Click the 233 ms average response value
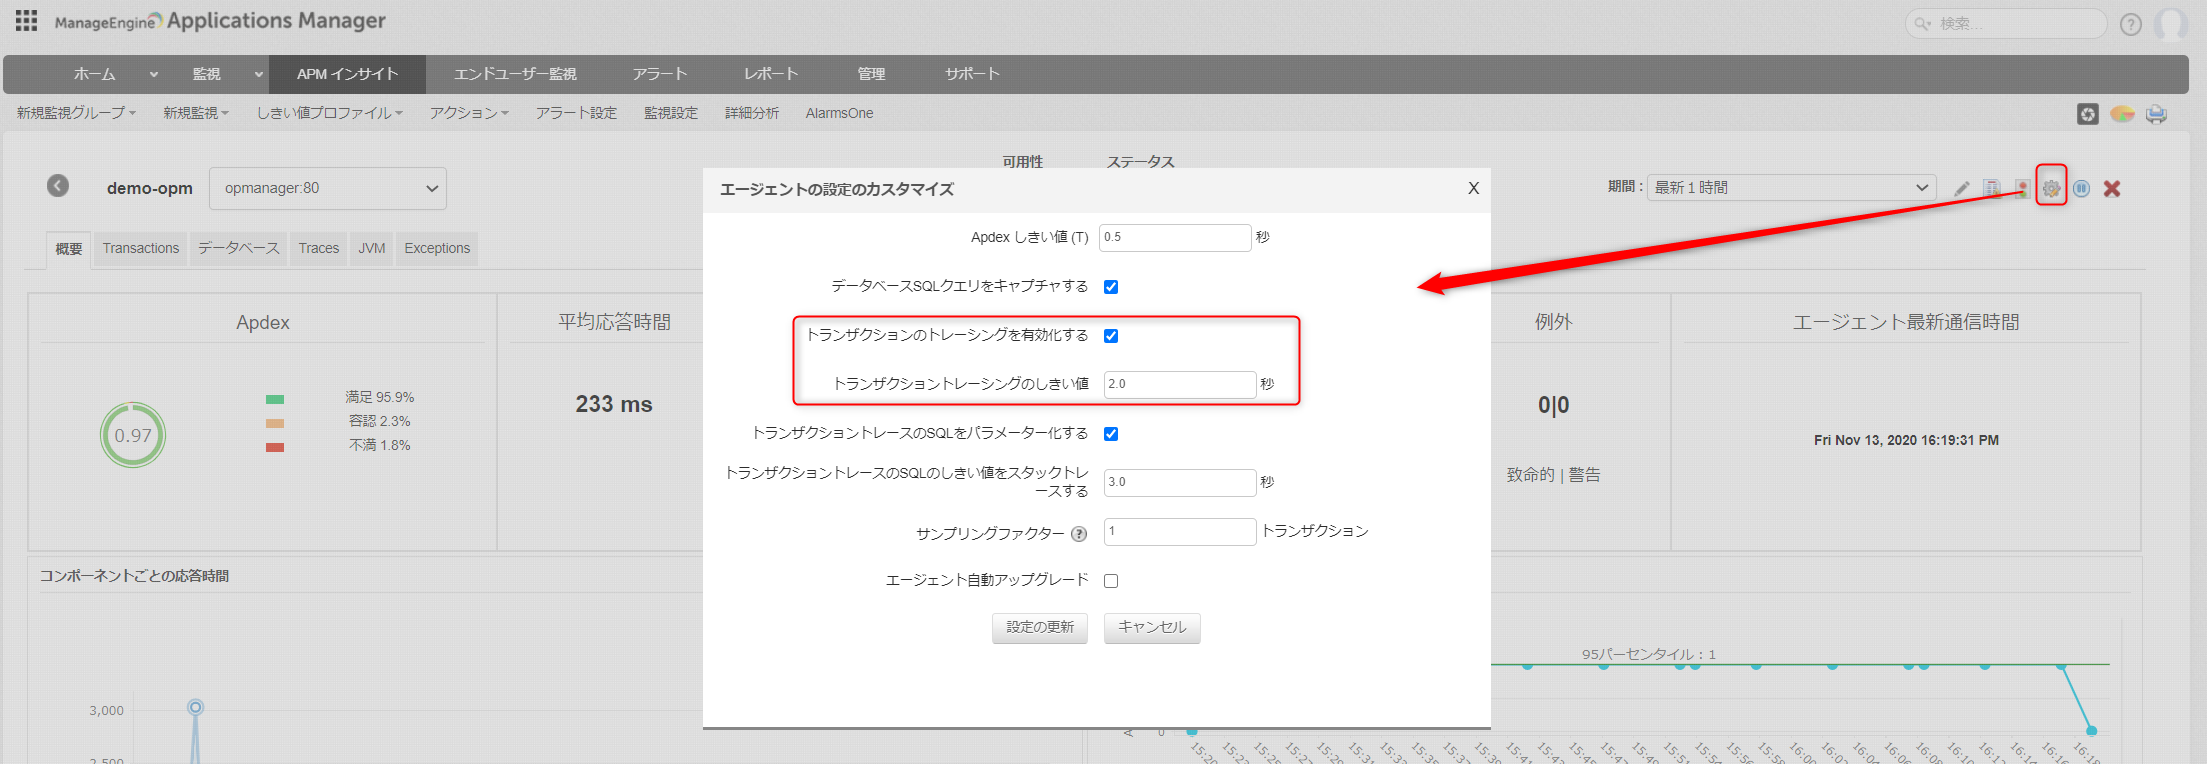2207x764 pixels. point(614,404)
